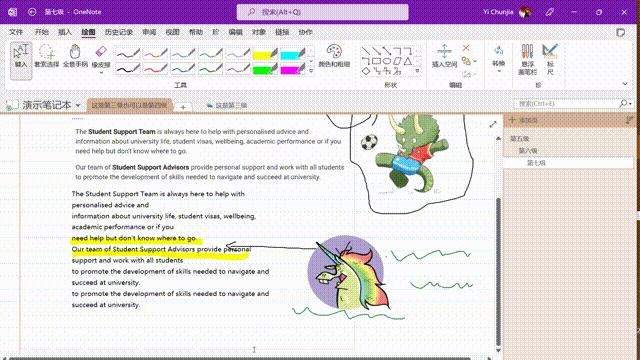640x360 pixels.
Task: Select the ellipse shape
Action: pos(387,61)
